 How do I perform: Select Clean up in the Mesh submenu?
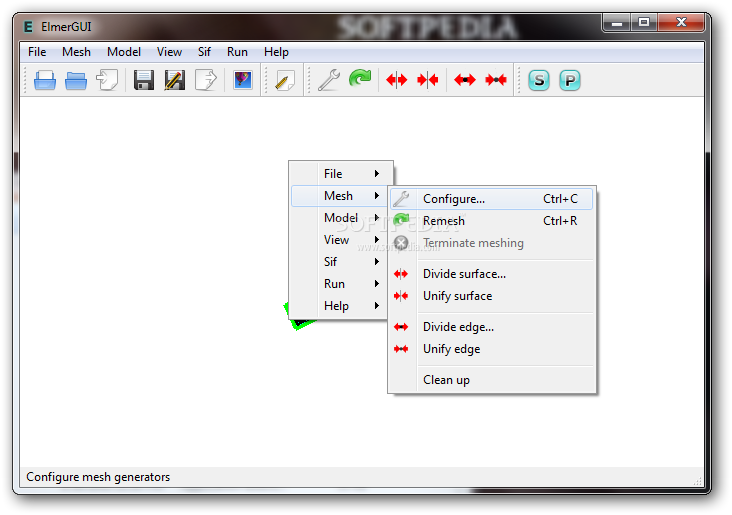click(x=492, y=380)
